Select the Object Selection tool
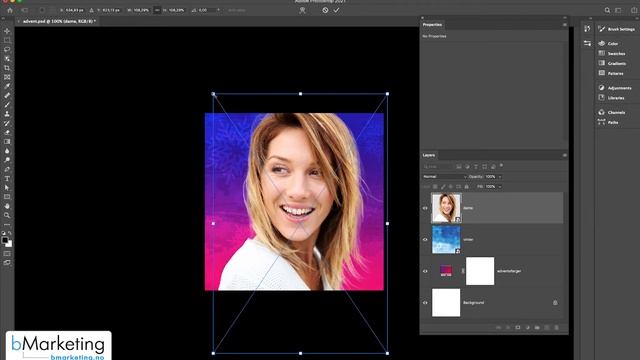This screenshot has width=640, height=360. [7, 59]
